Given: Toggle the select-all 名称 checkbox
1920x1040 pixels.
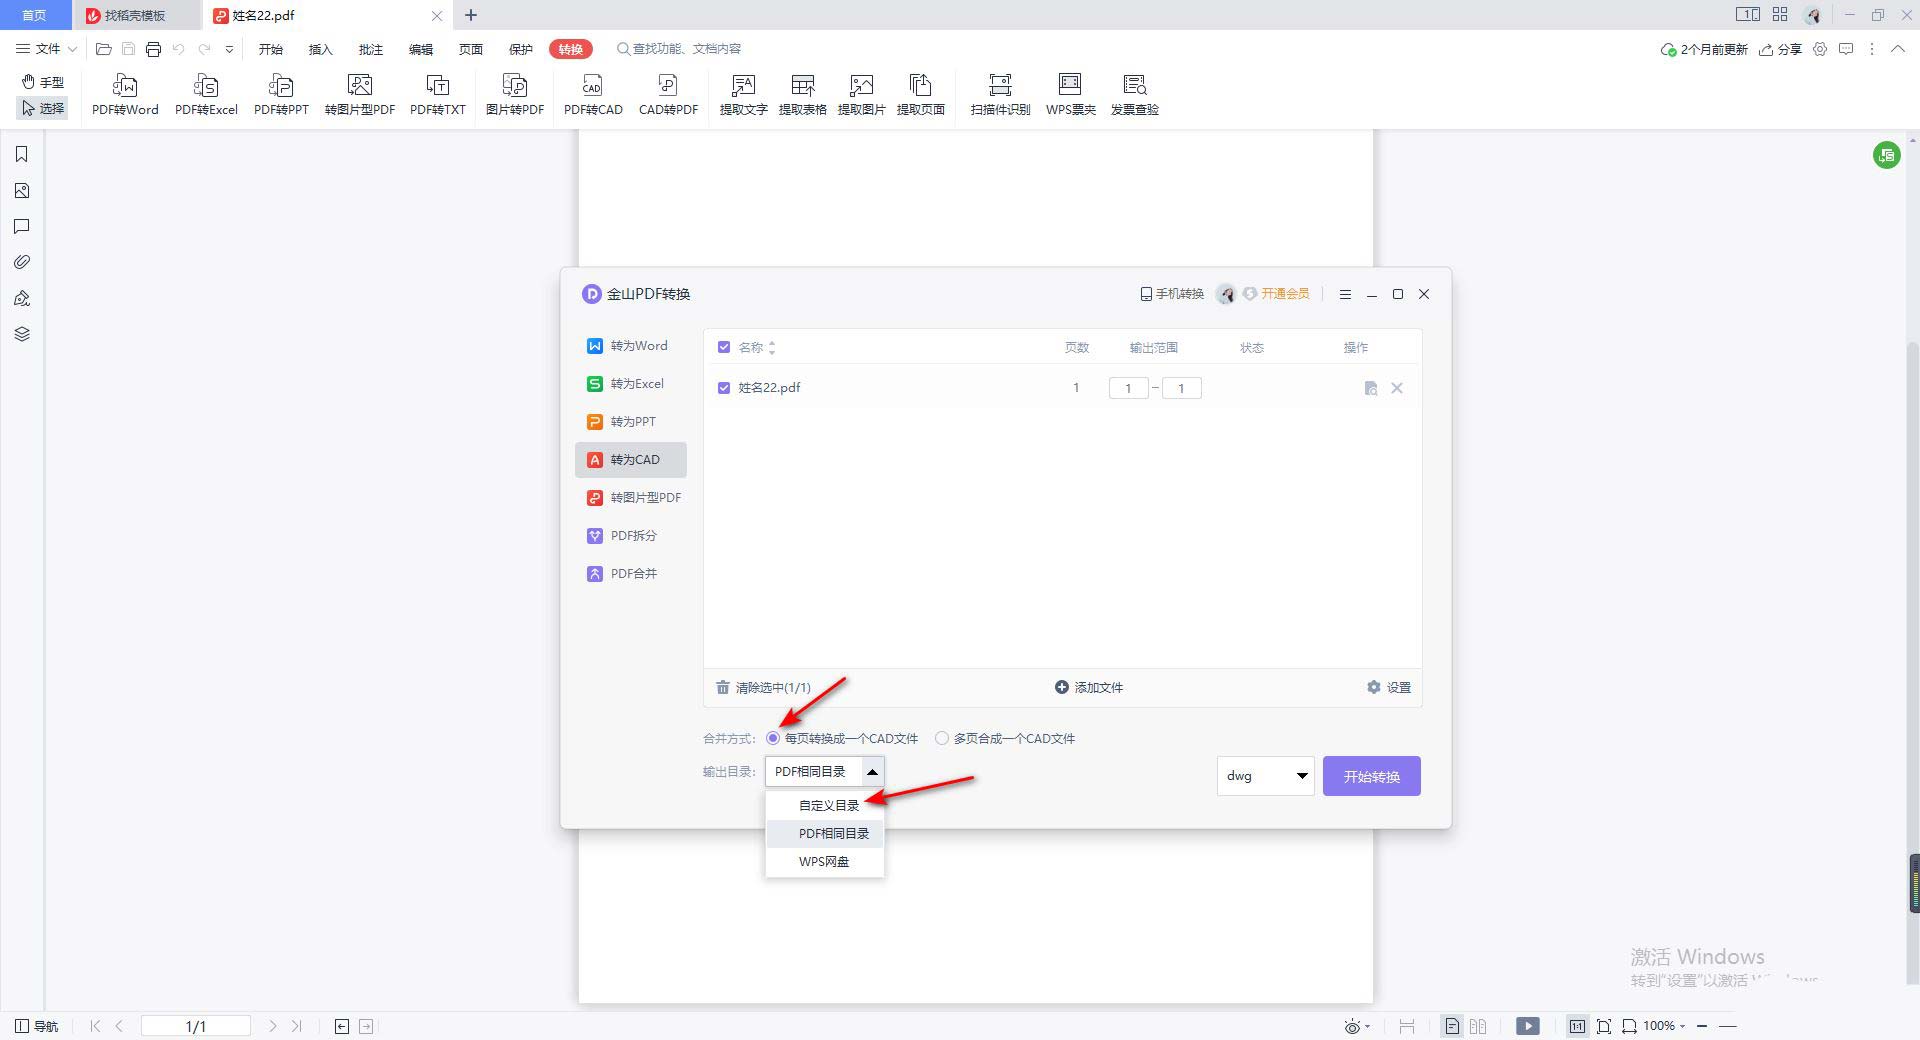Looking at the screenshot, I should click(724, 347).
